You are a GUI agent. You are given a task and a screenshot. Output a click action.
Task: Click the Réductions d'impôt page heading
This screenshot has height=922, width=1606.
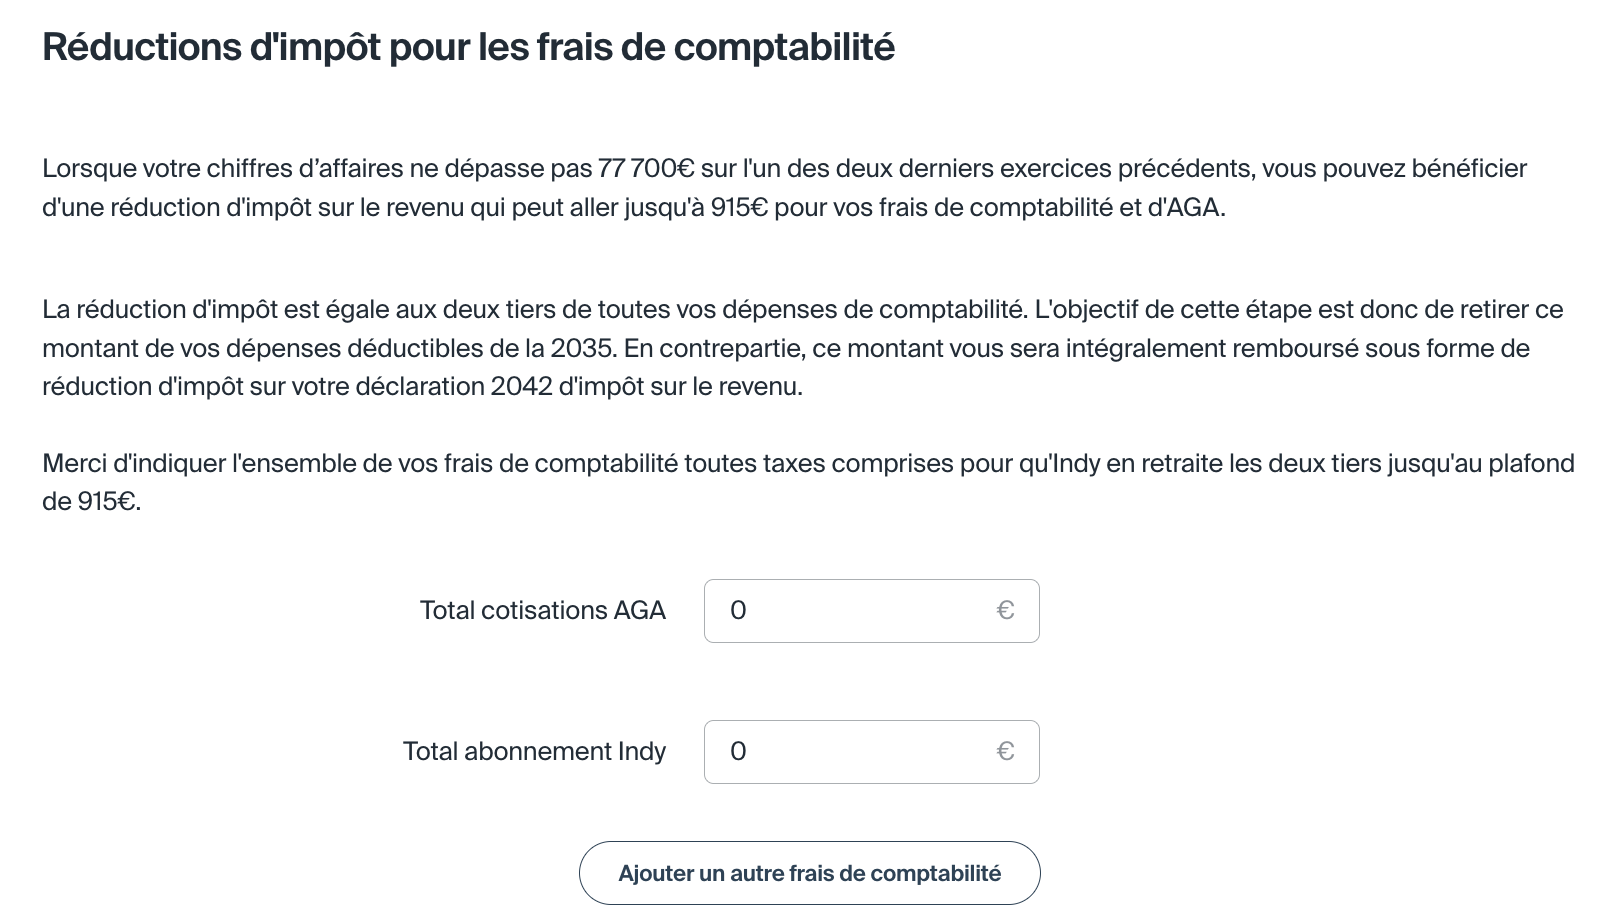click(468, 47)
